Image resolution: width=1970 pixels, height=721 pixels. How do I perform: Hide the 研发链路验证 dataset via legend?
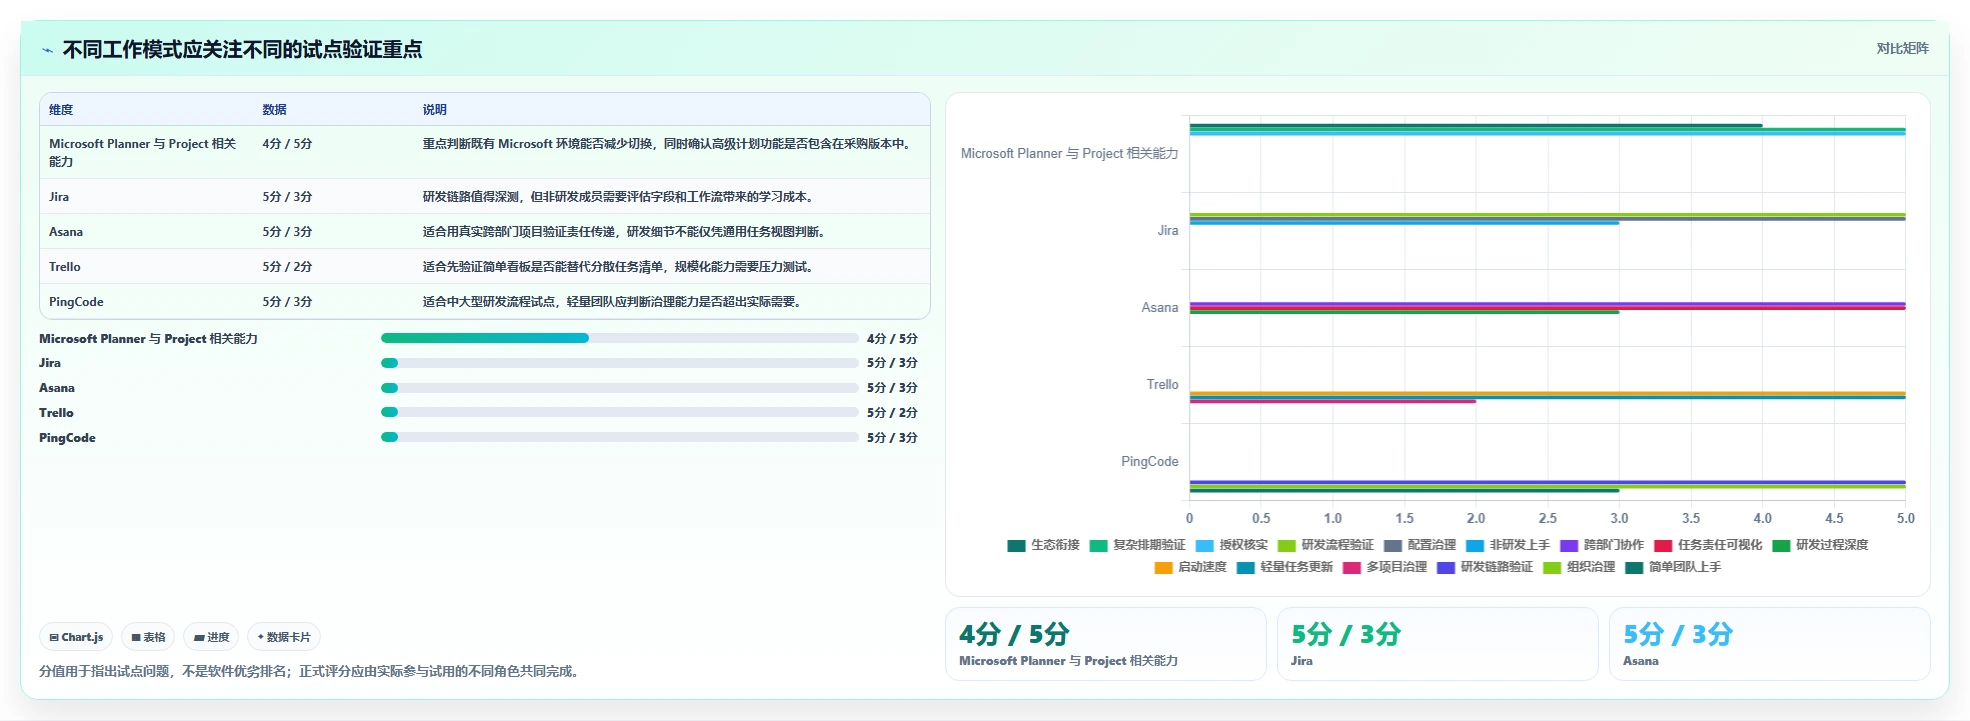[x=1484, y=567]
